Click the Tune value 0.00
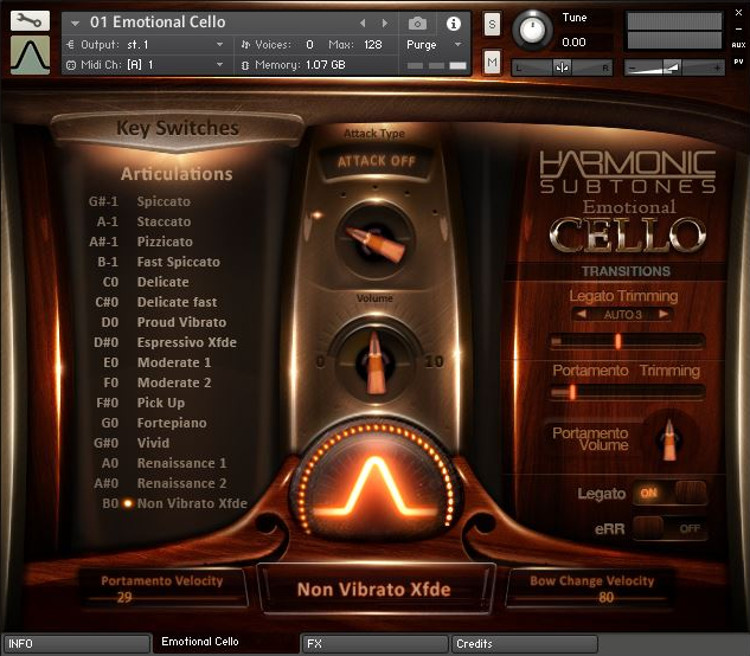 click(x=574, y=42)
